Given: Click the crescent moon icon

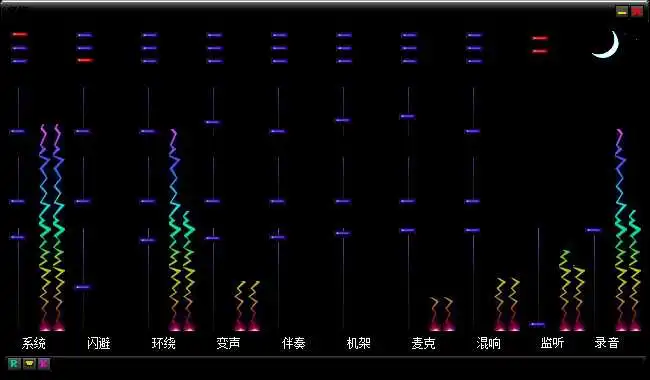Looking at the screenshot, I should (x=606, y=45).
